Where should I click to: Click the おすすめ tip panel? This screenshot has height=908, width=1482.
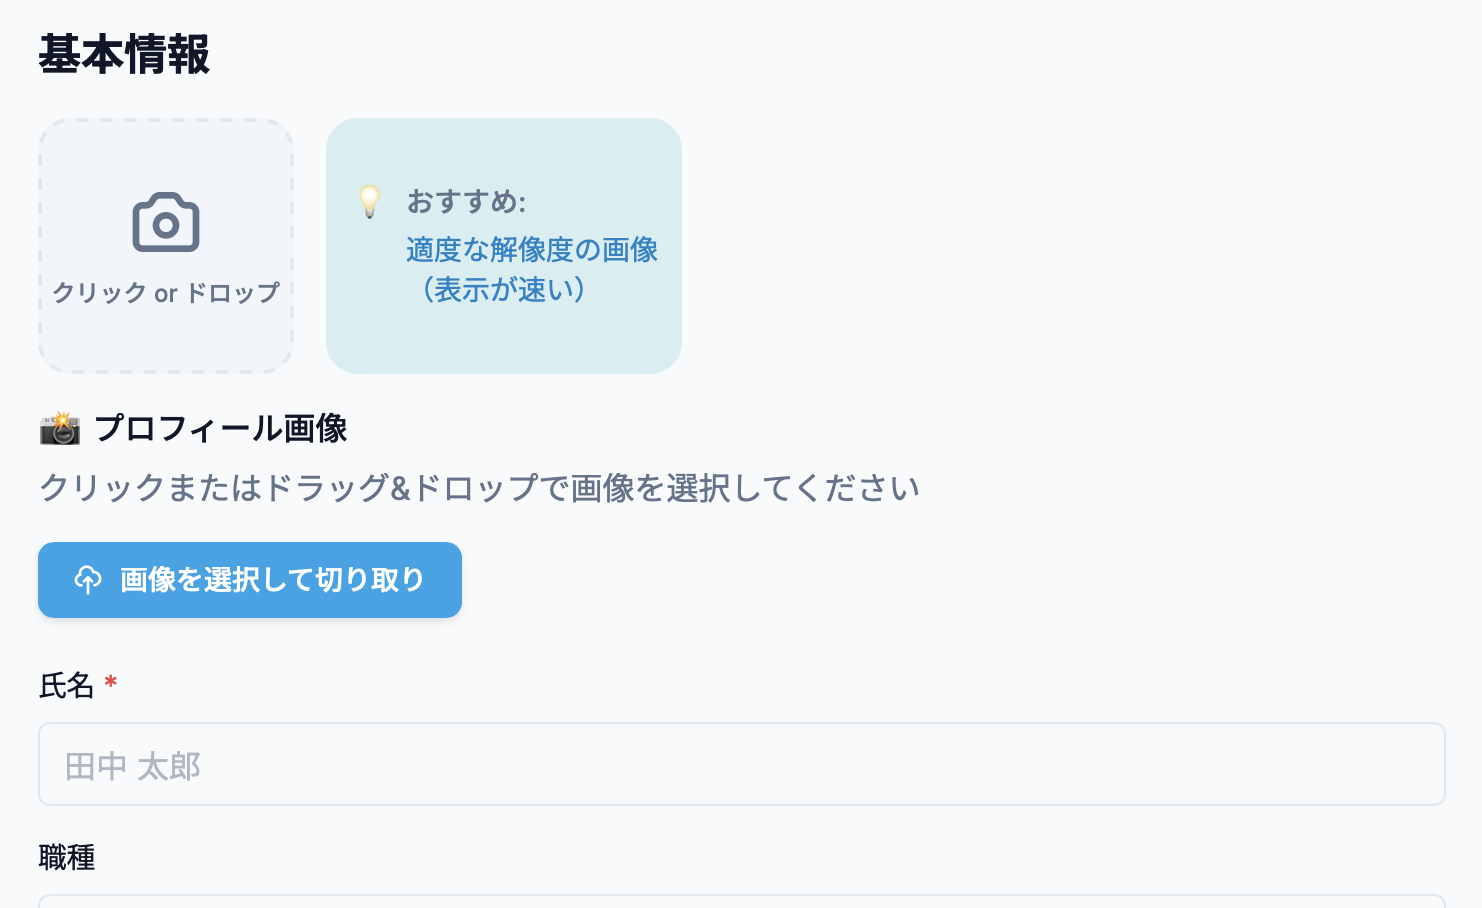[503, 246]
